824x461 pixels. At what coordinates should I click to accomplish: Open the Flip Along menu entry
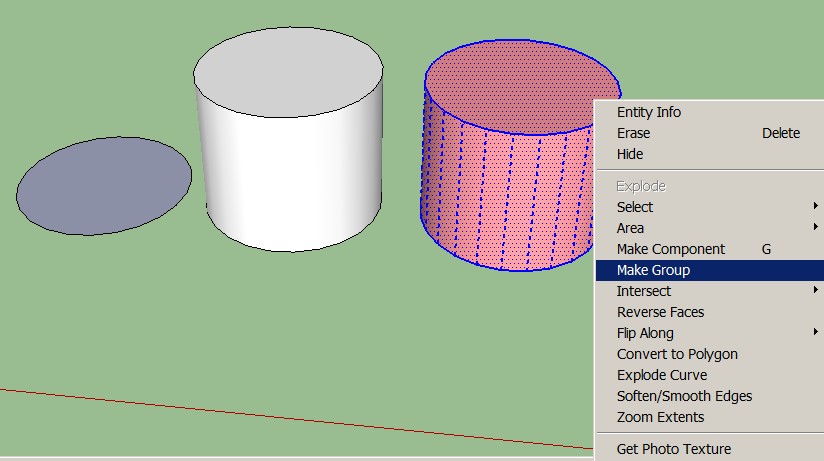coord(645,333)
